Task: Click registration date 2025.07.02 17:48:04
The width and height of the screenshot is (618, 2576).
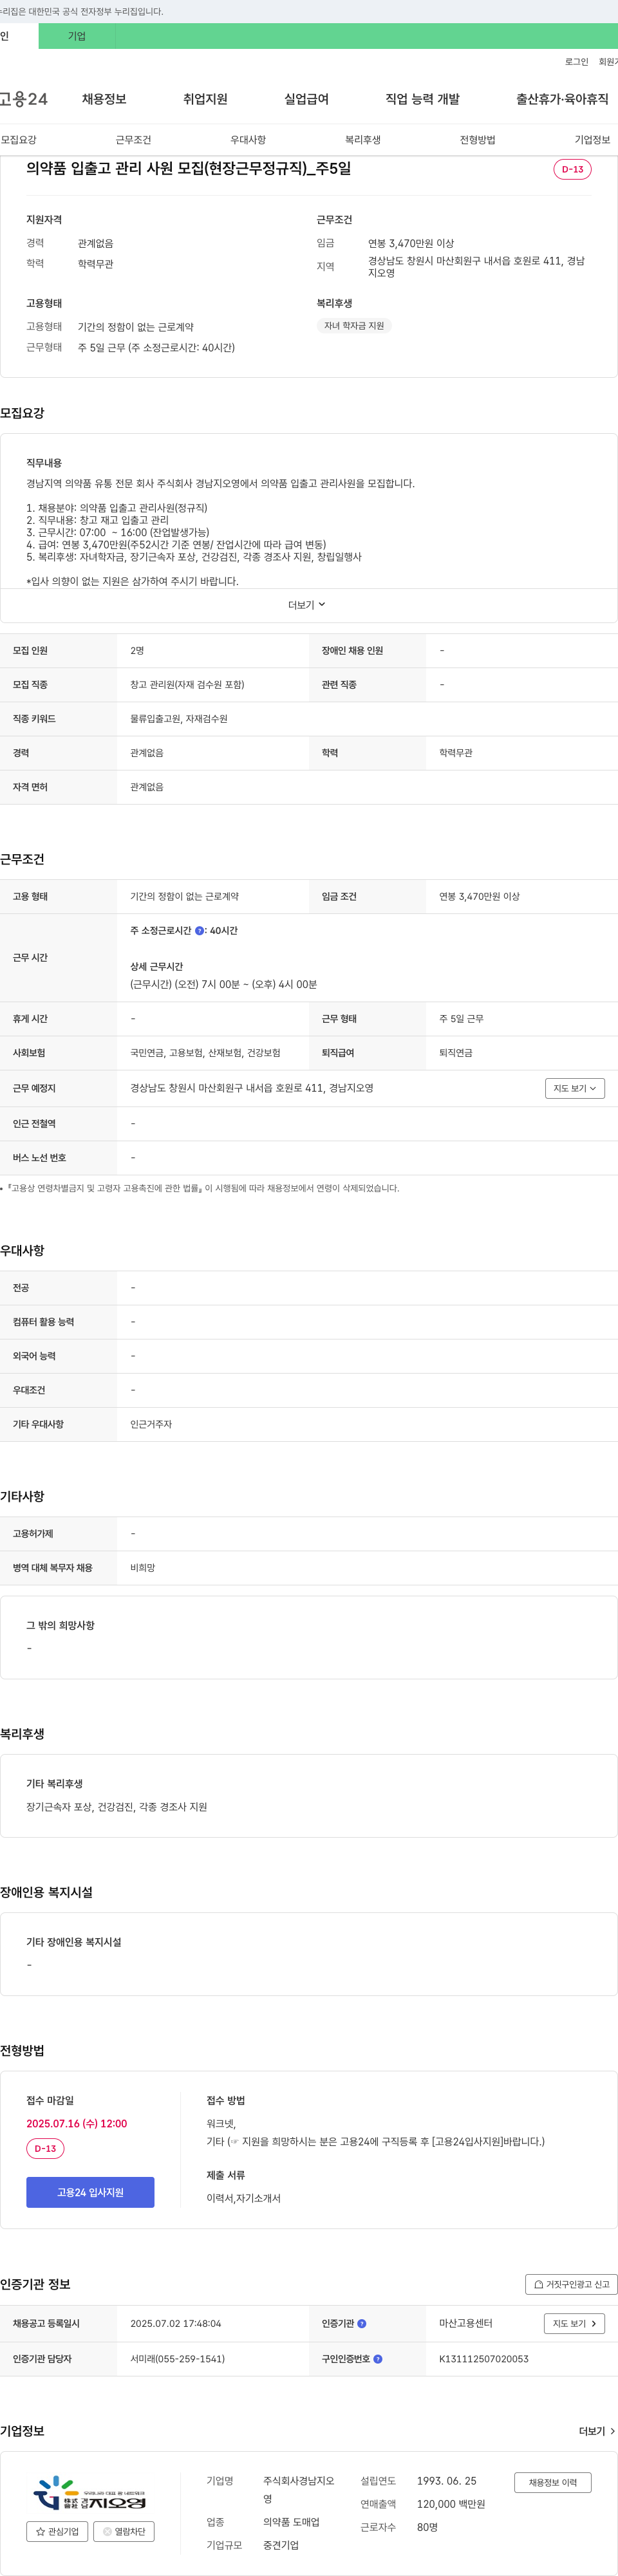Action: [176, 2324]
